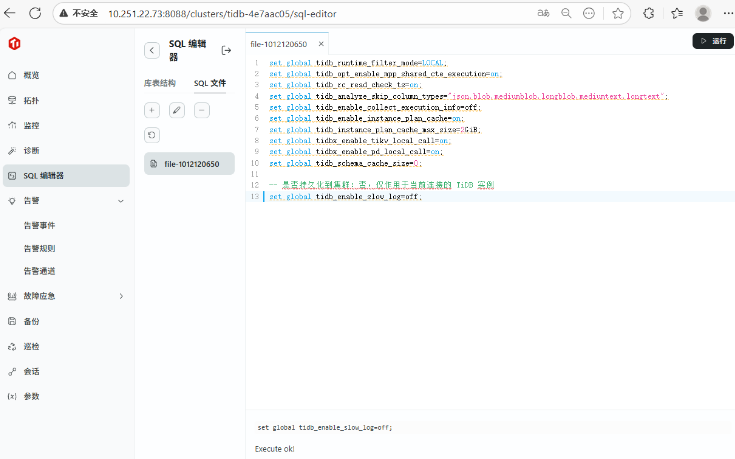Image resolution: width=735 pixels, height=459 pixels.
Task: Click the refresh file list icon
Action: 152,135
